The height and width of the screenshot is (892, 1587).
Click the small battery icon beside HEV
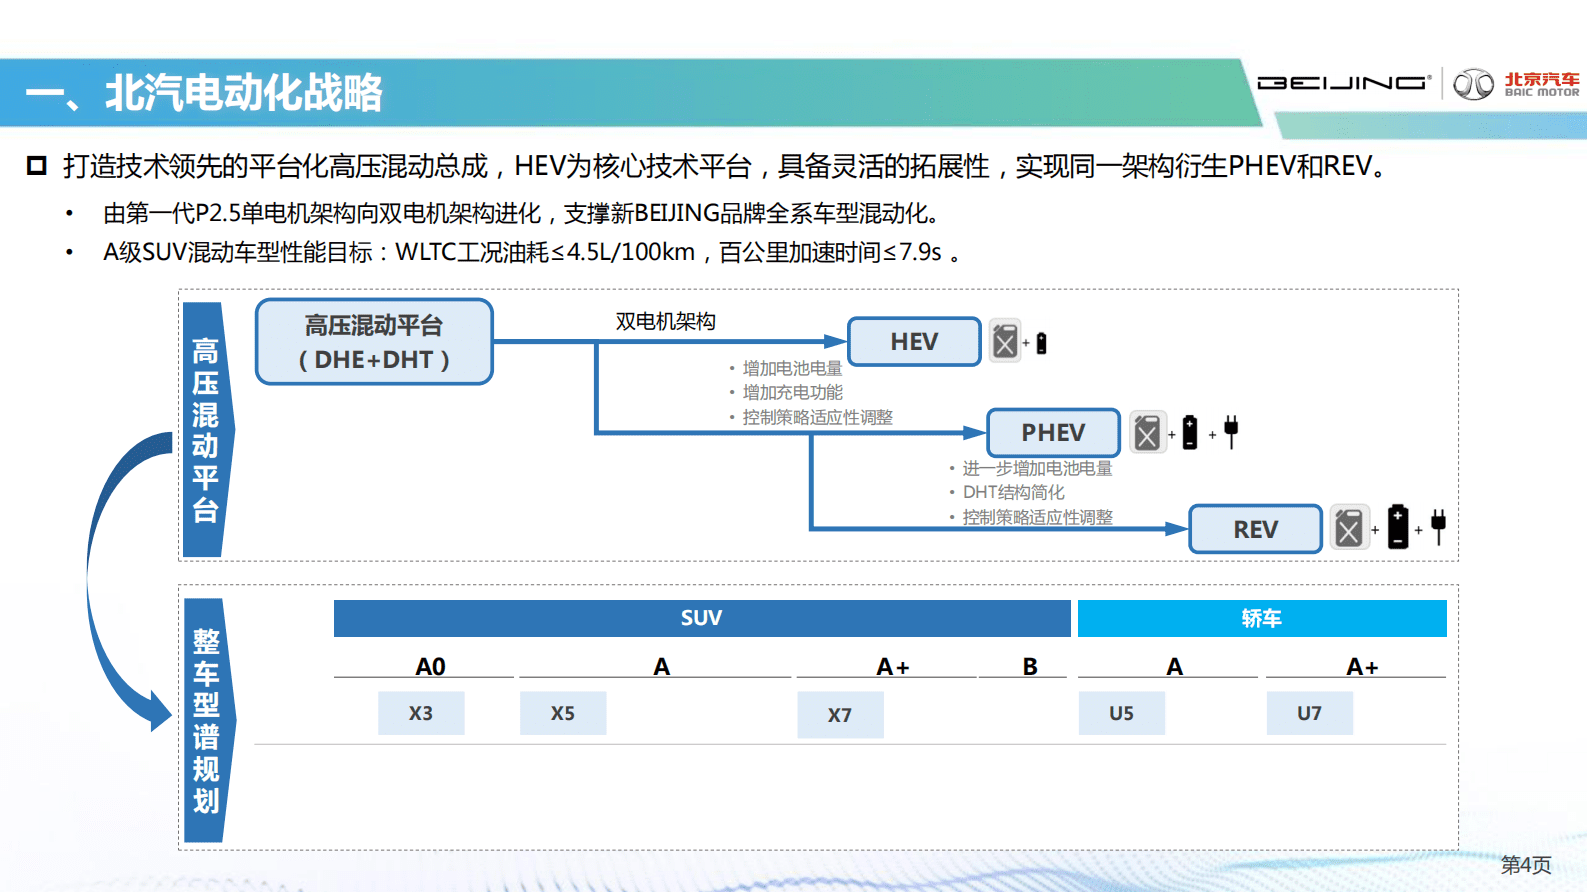(x=1041, y=343)
